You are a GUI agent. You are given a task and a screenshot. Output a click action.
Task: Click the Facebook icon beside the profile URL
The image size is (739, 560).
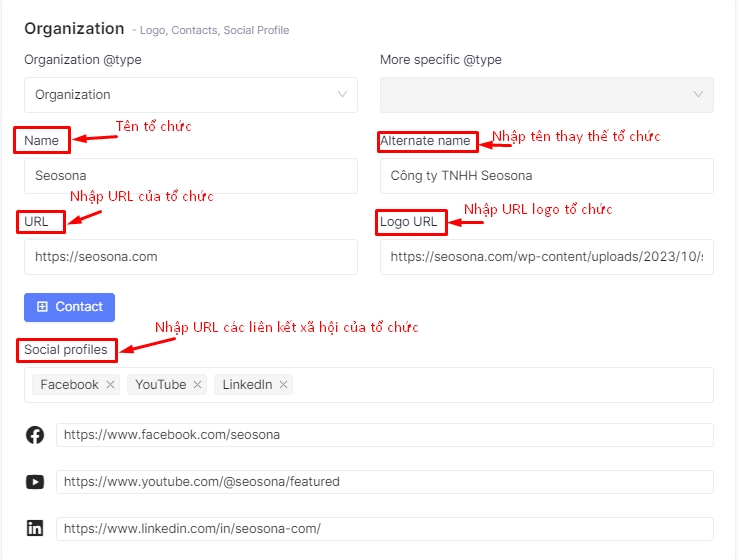(35, 435)
